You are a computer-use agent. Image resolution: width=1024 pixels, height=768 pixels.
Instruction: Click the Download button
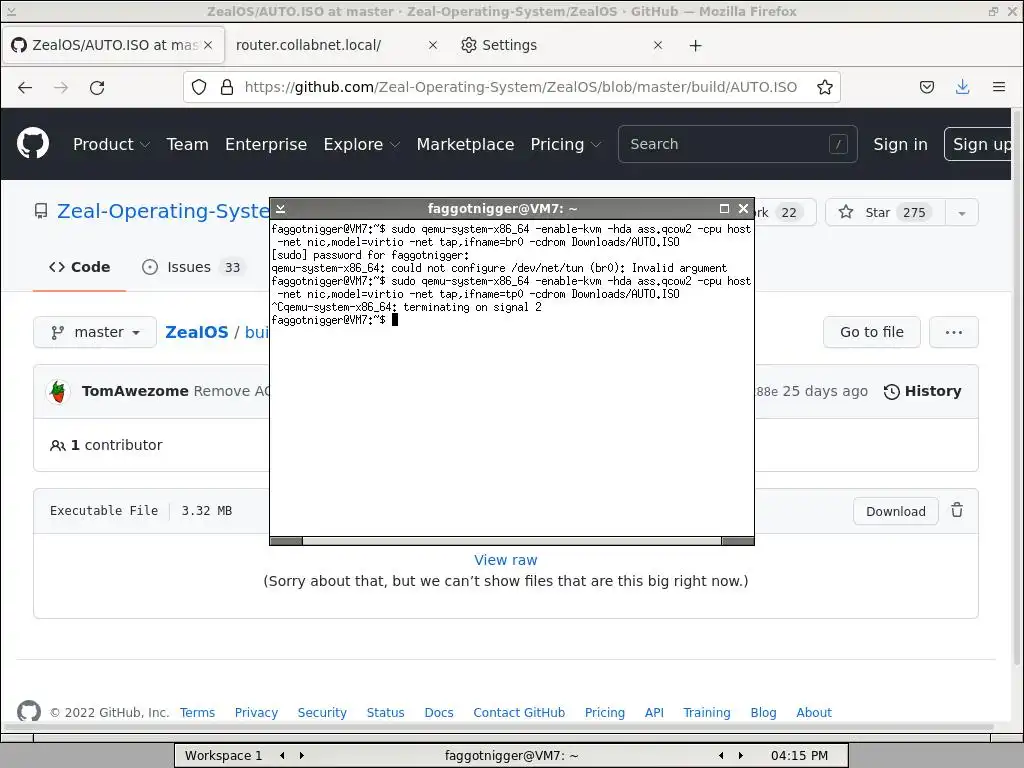coord(895,511)
